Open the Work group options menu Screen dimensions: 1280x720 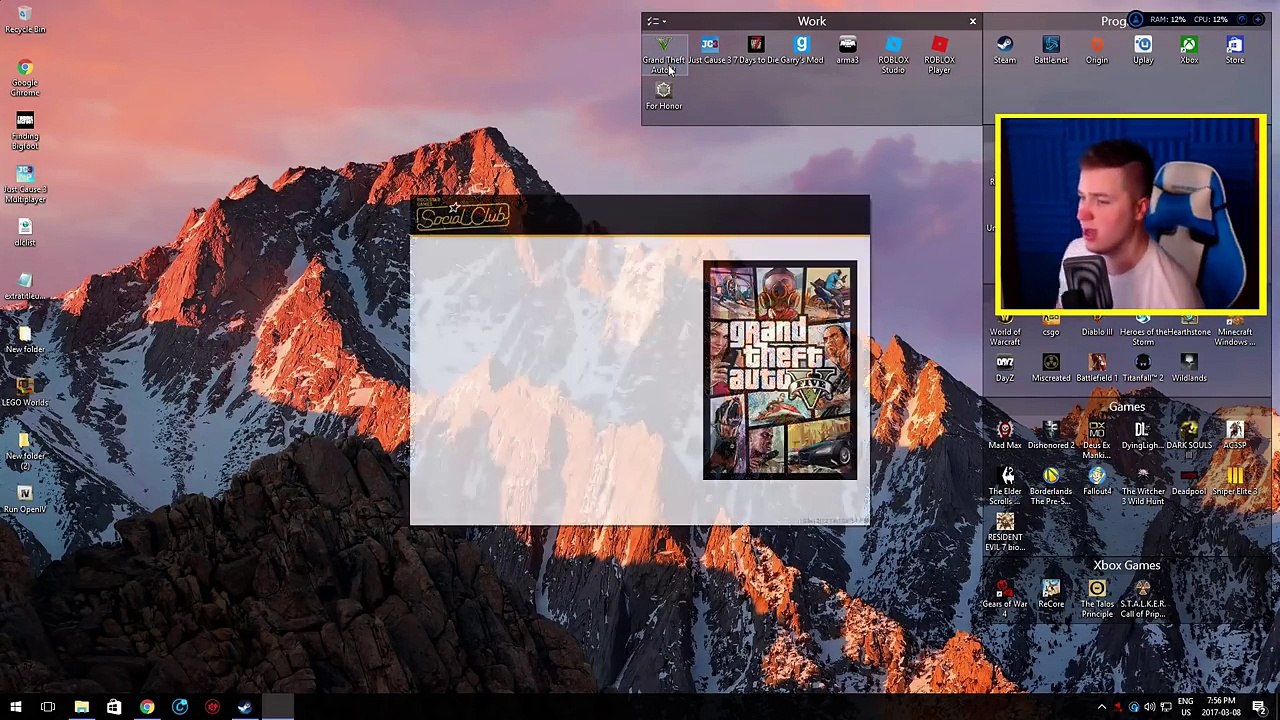coord(655,21)
